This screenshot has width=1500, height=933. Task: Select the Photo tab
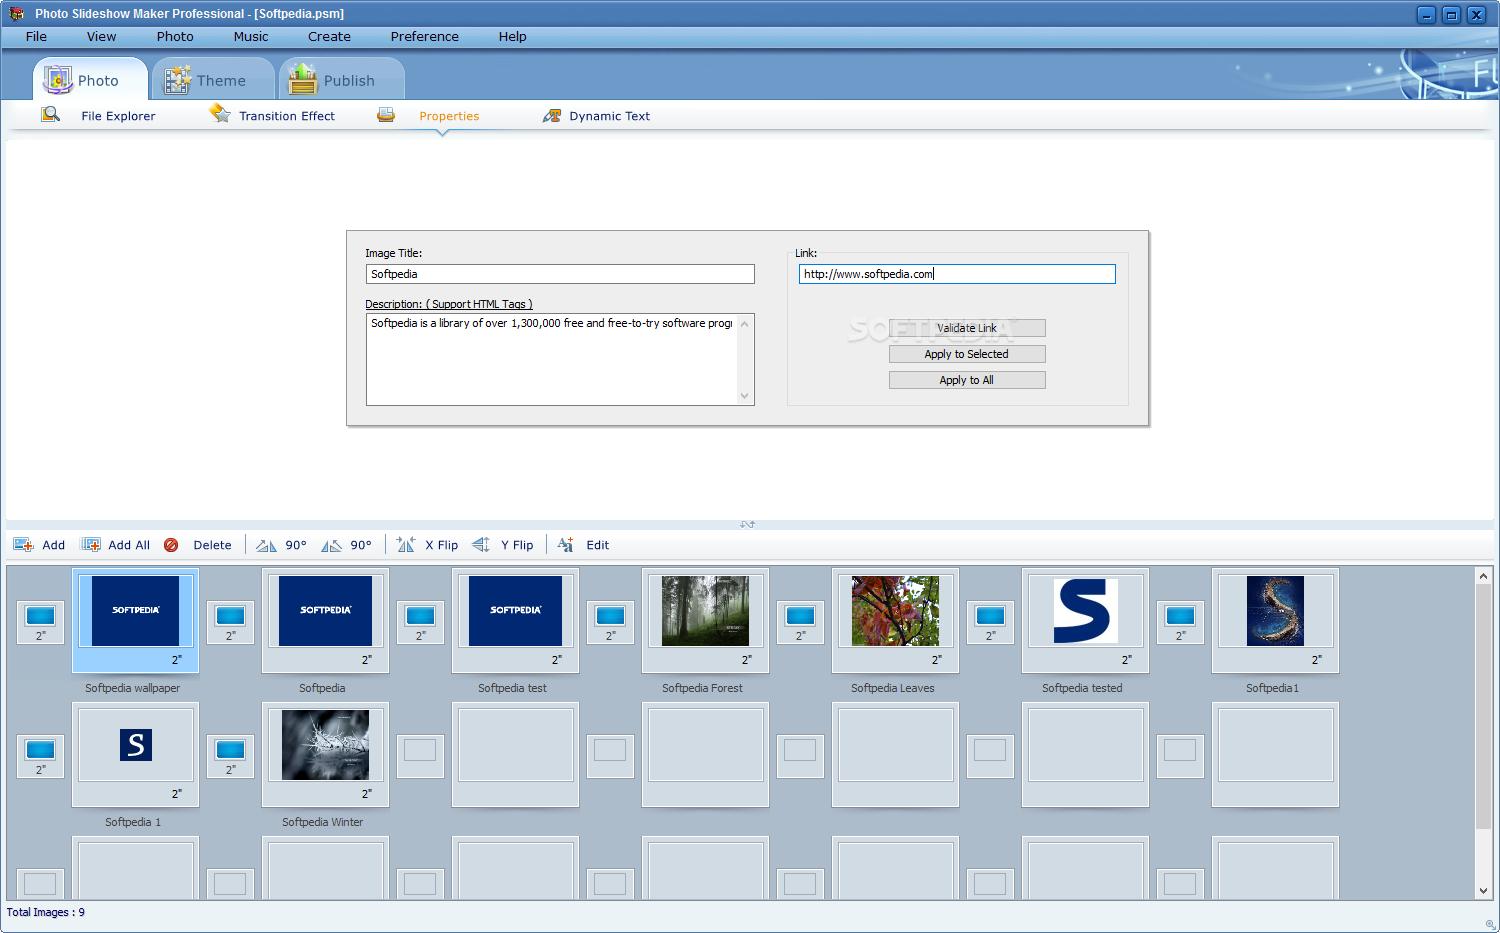[90, 79]
